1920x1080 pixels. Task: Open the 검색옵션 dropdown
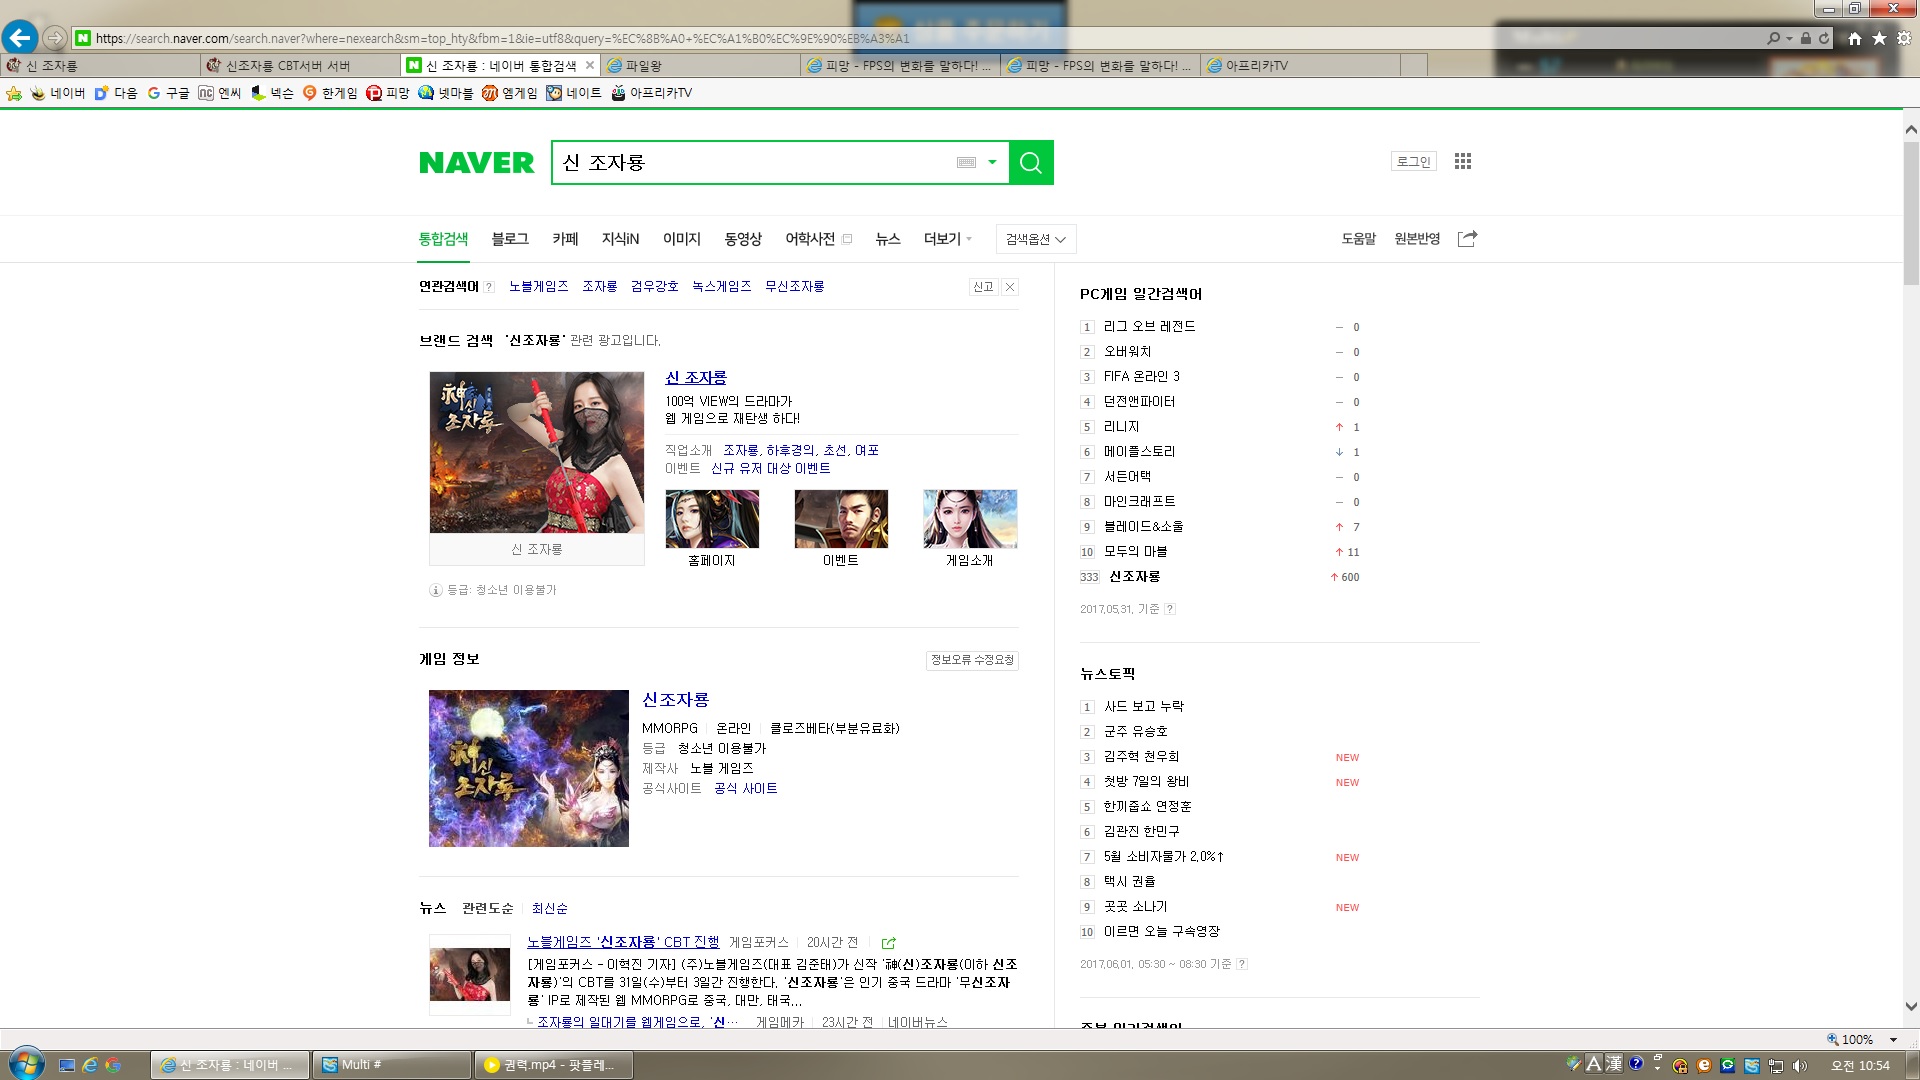[1036, 239]
